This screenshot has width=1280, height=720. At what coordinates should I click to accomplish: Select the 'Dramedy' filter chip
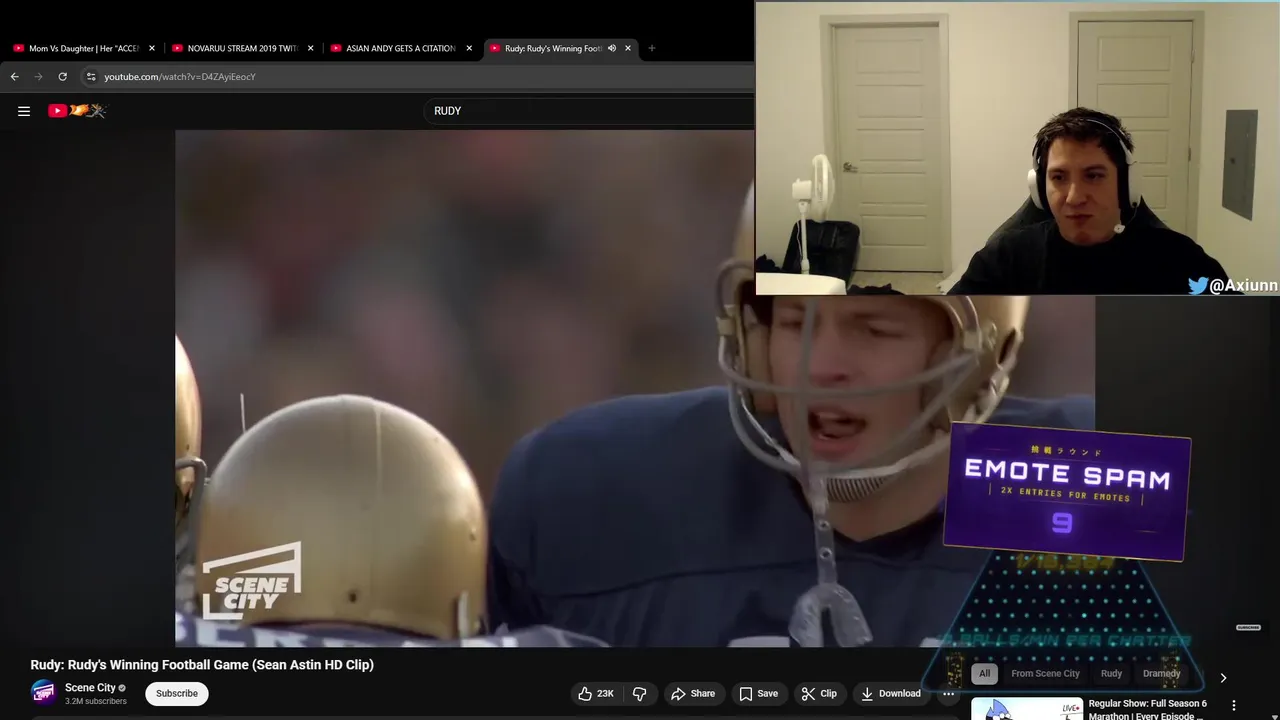pyautogui.click(x=1162, y=673)
